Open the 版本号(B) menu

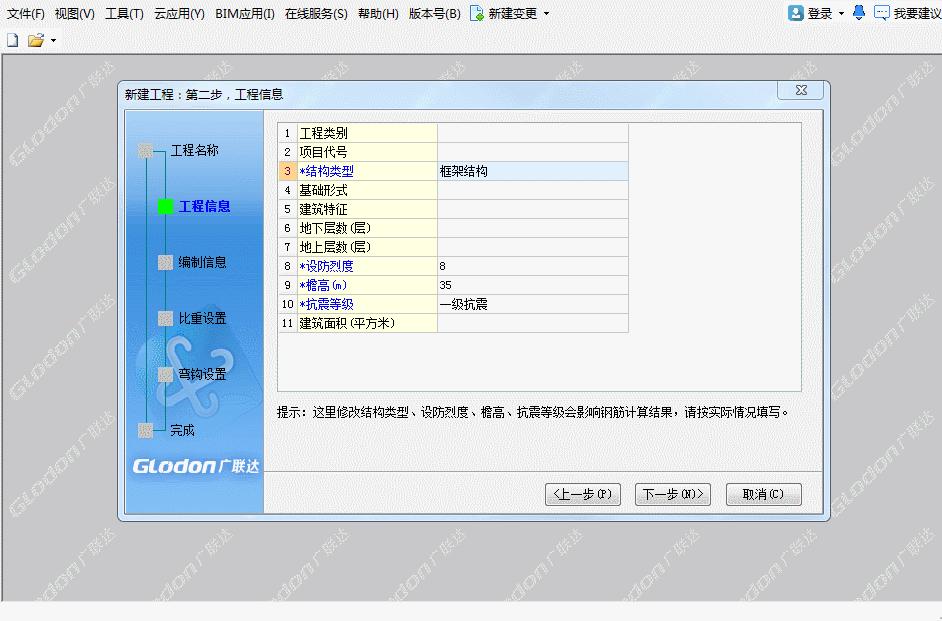point(434,13)
